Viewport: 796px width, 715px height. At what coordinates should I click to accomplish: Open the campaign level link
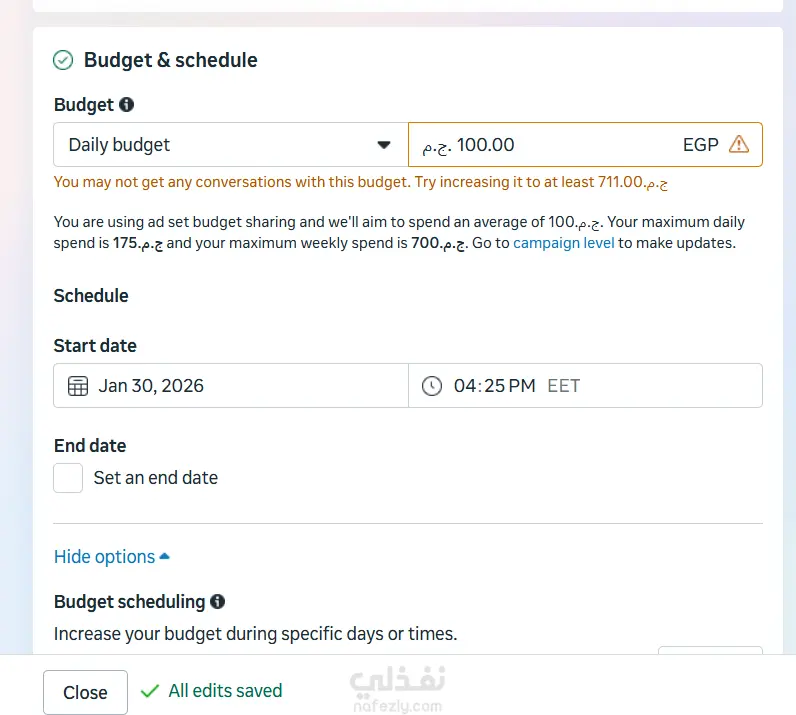tap(563, 243)
